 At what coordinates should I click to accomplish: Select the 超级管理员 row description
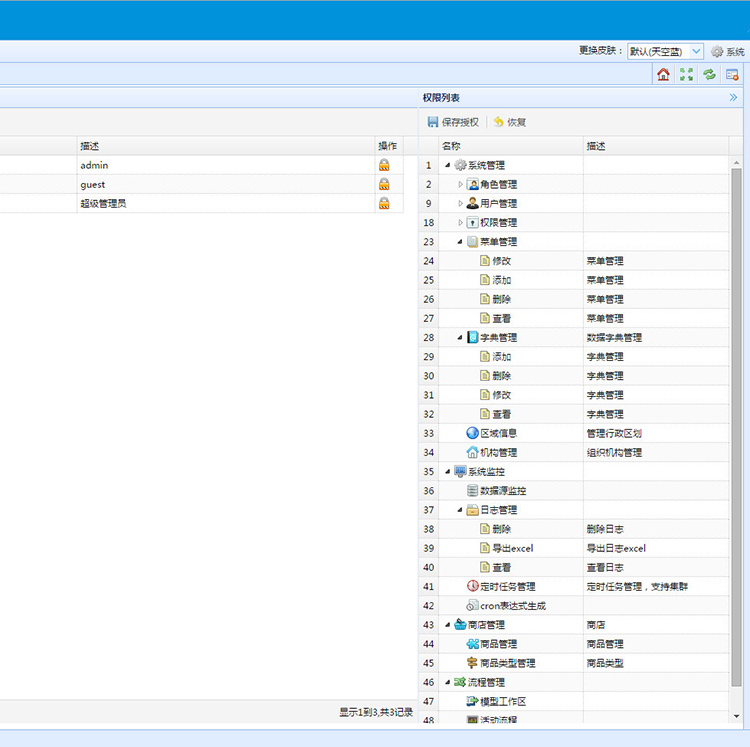tap(103, 203)
